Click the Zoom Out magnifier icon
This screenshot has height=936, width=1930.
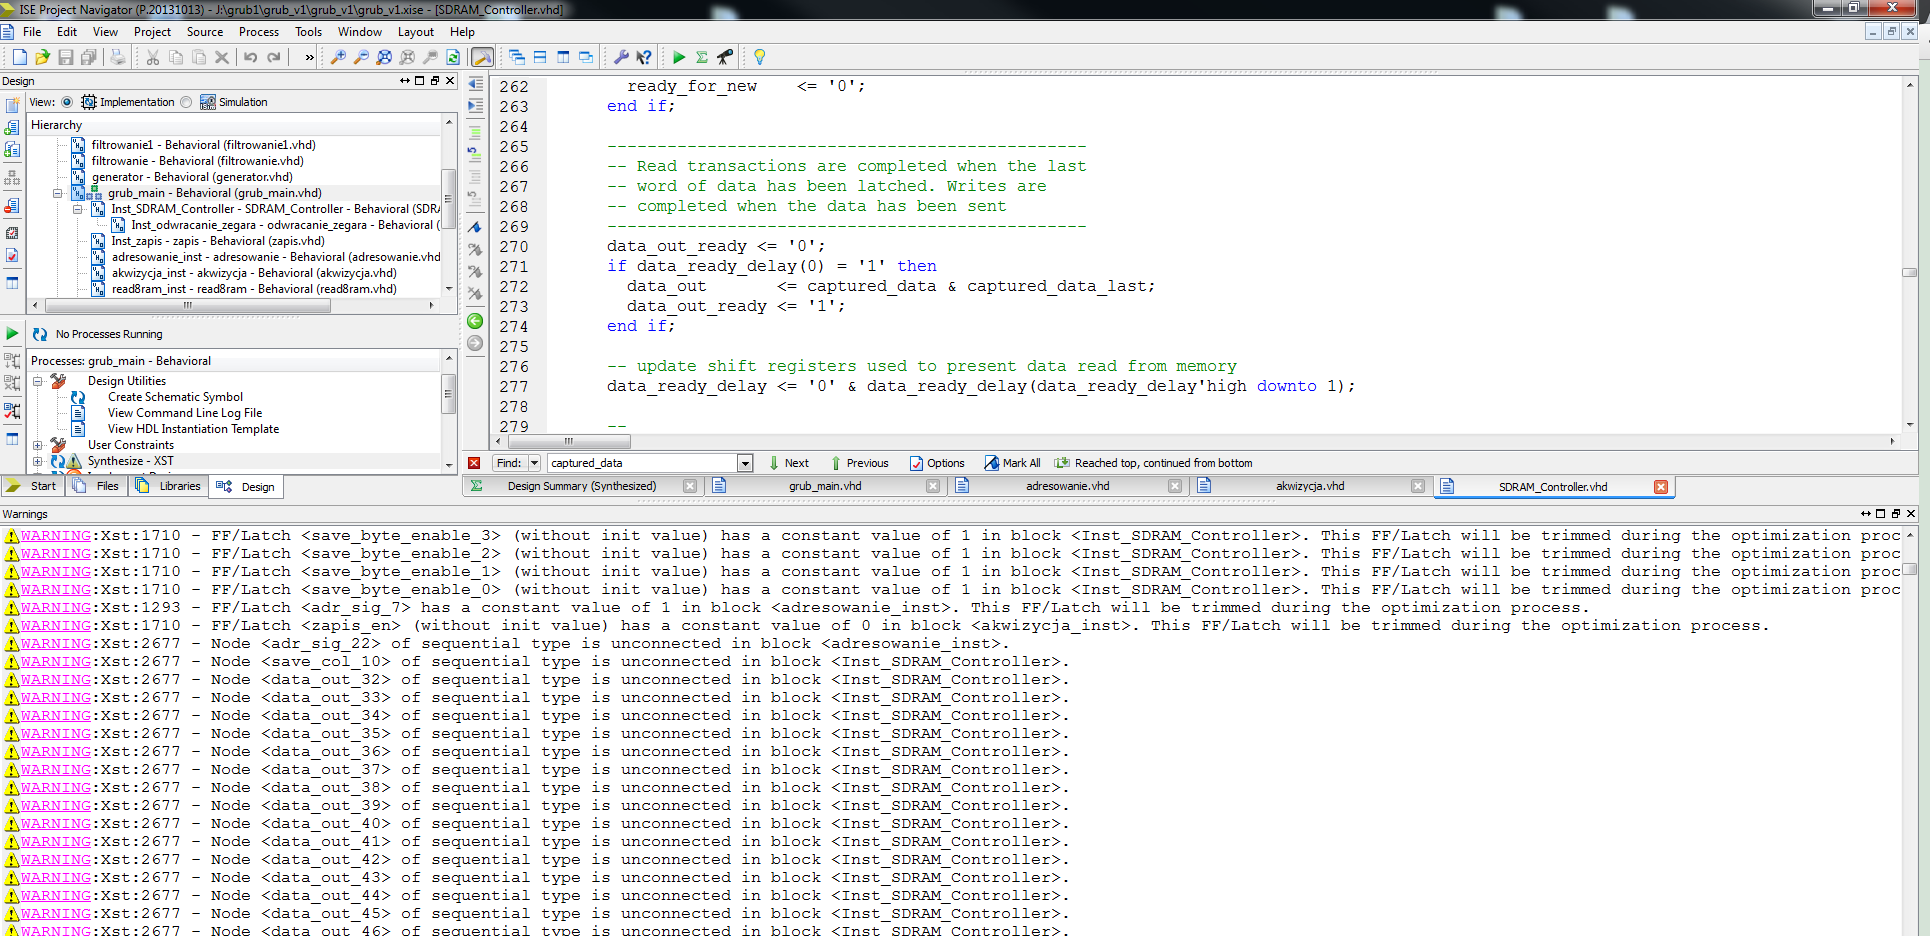pos(361,57)
